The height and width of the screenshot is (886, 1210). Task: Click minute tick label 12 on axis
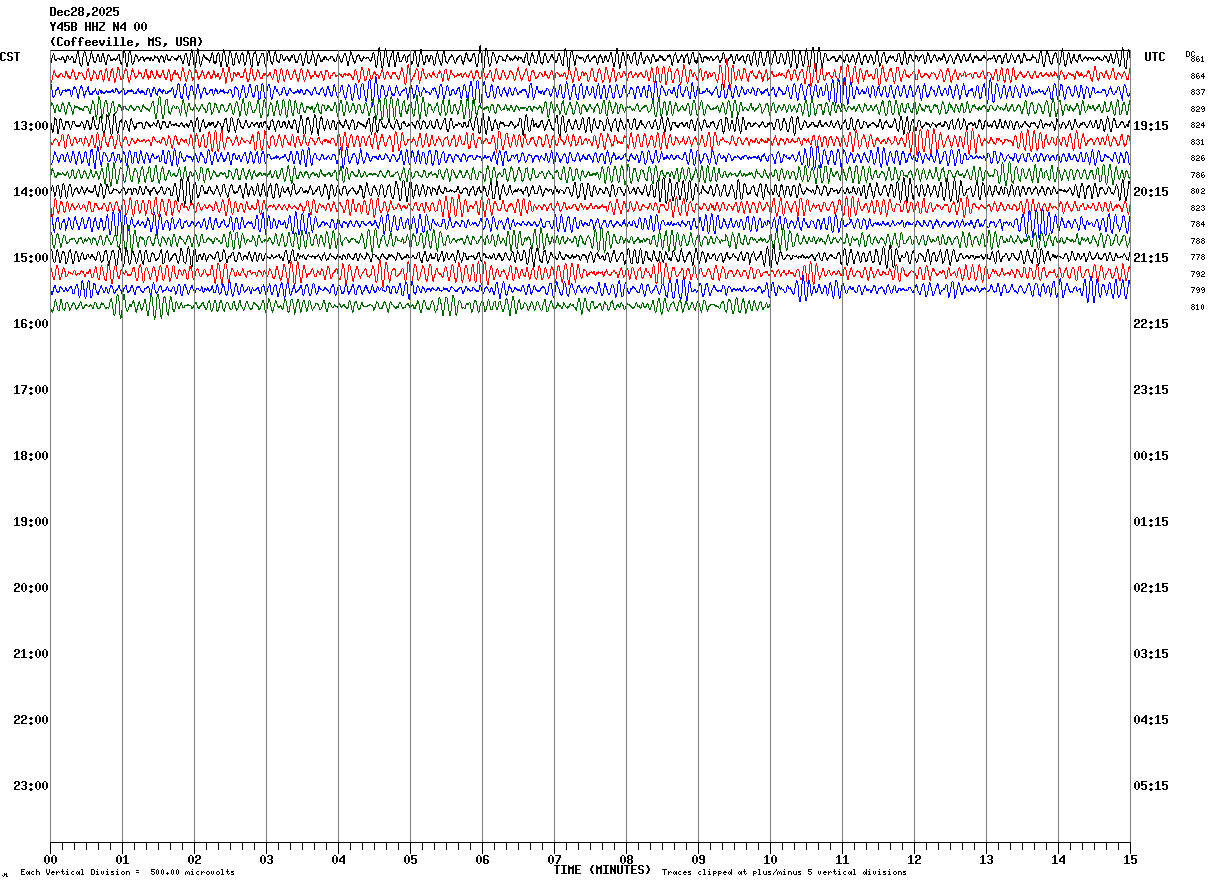914,860
